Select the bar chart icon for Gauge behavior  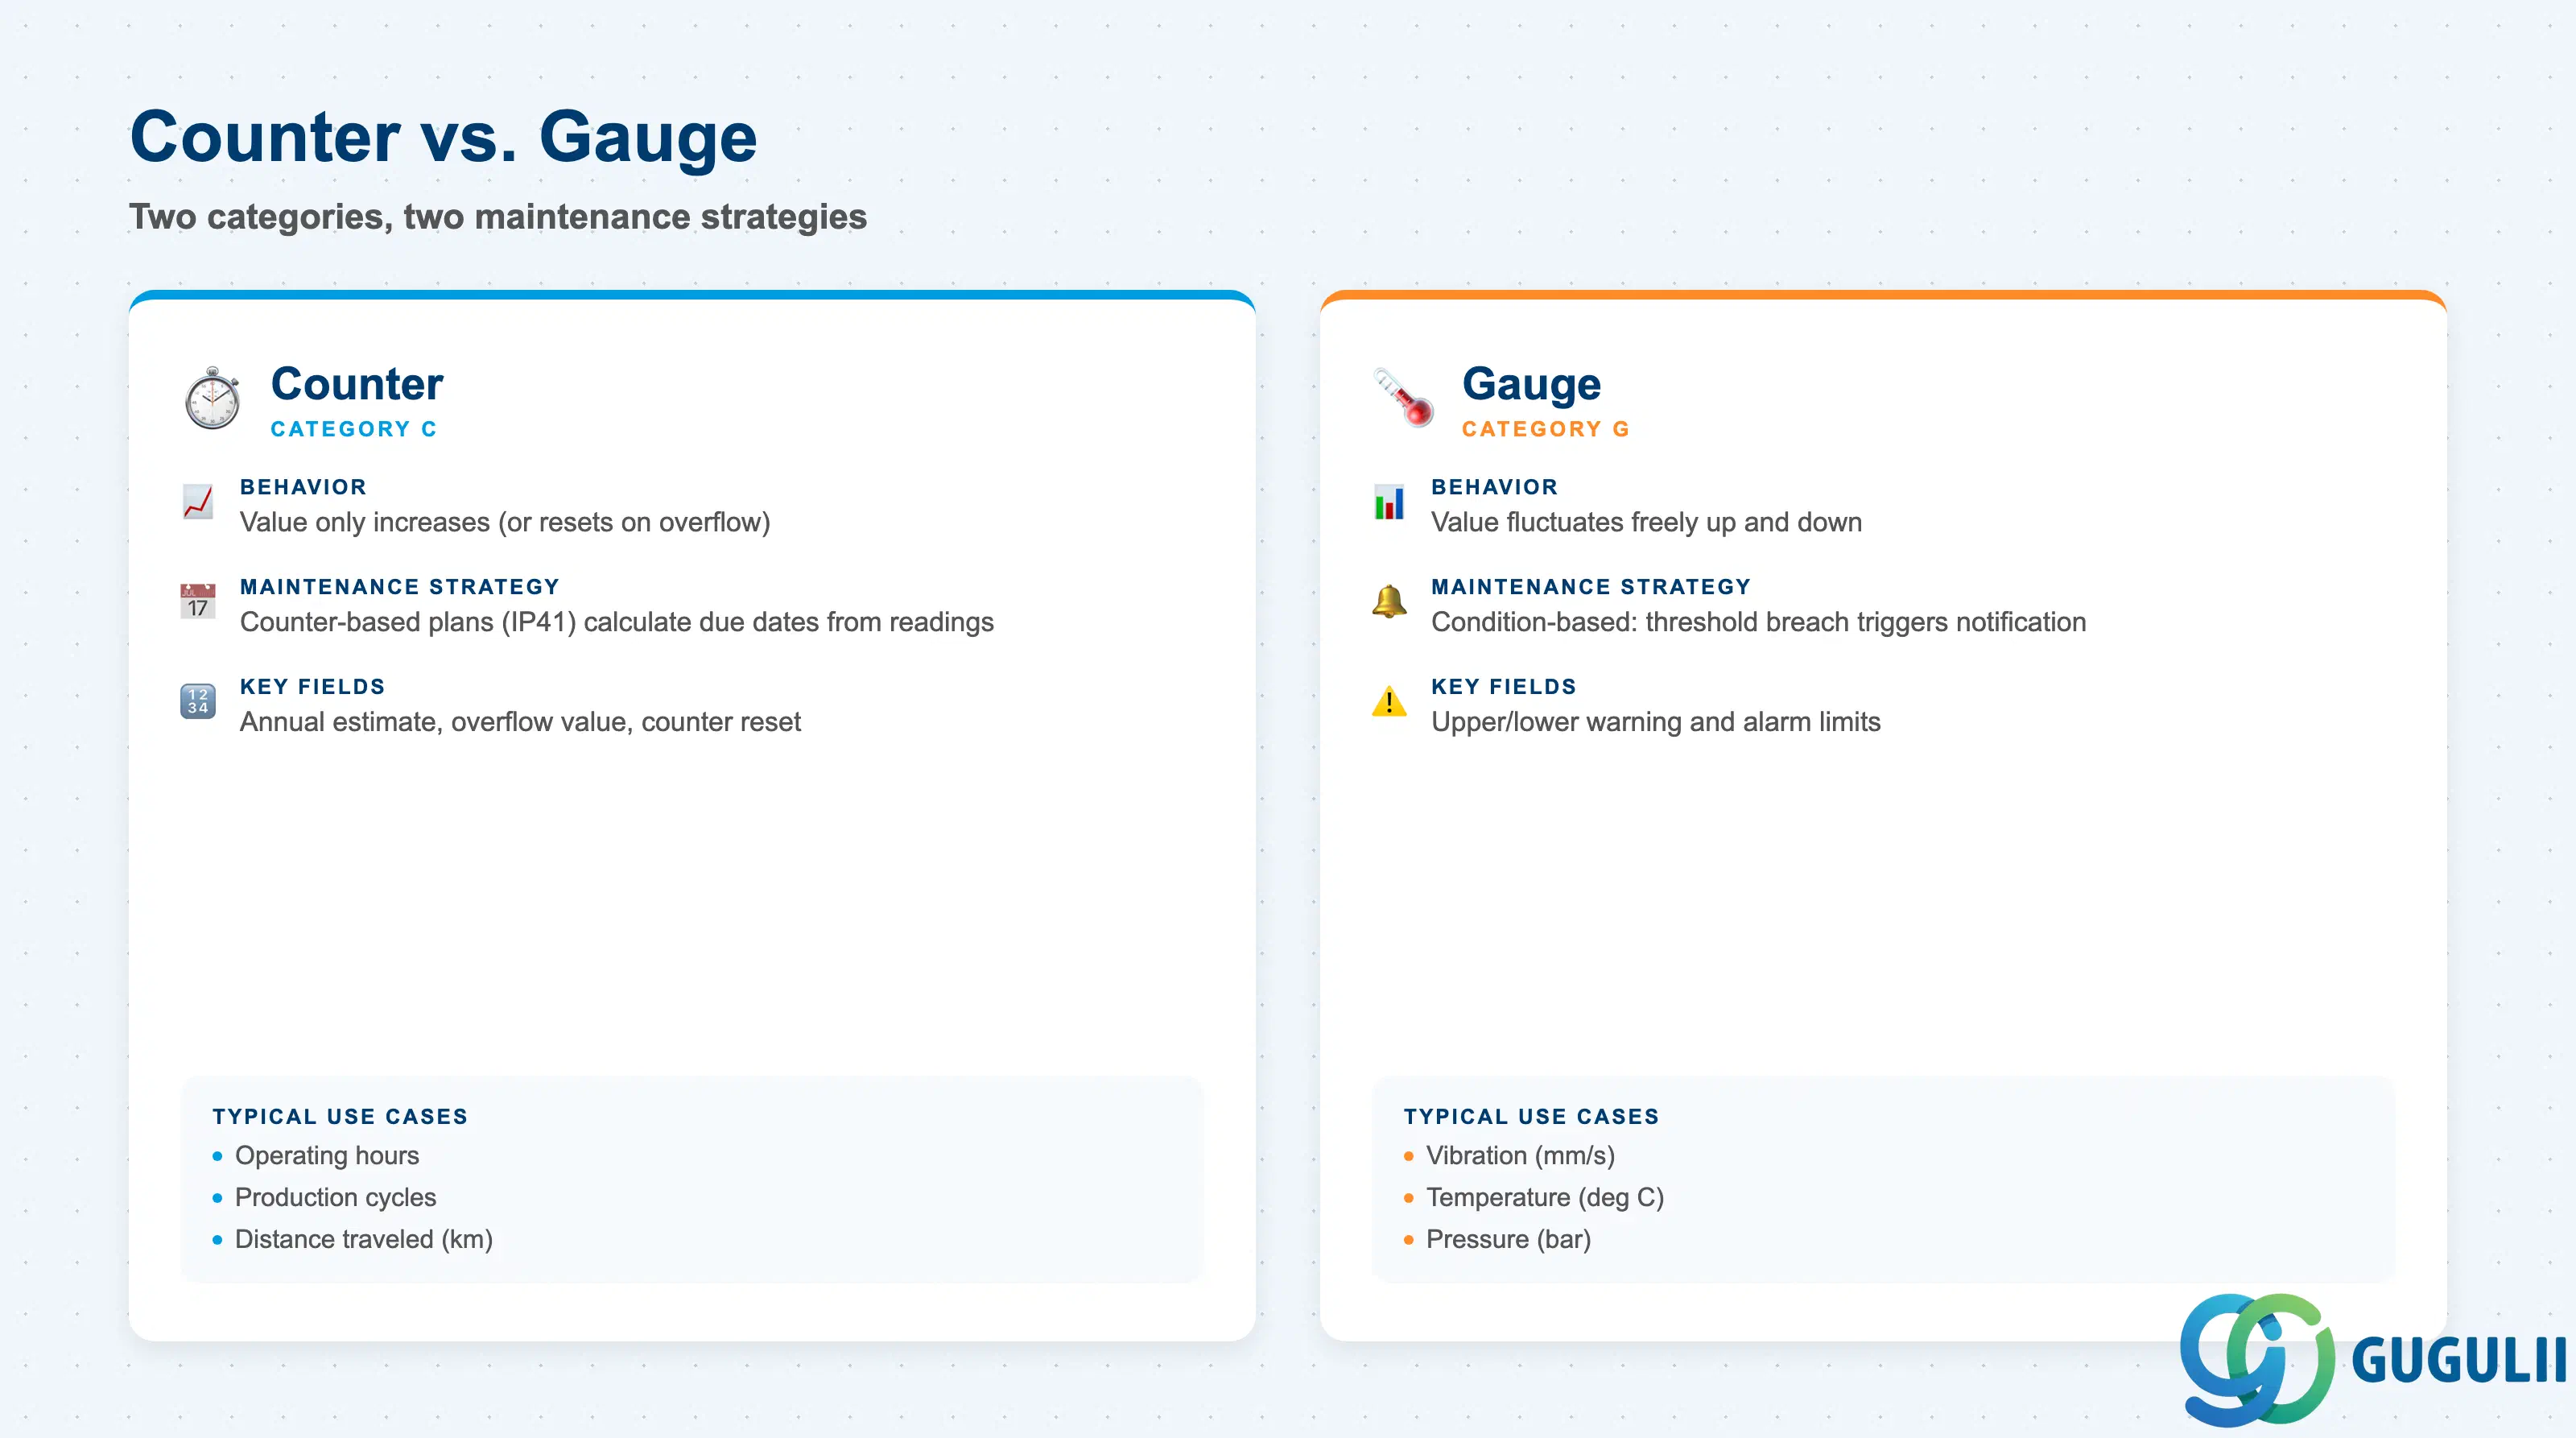click(1389, 502)
